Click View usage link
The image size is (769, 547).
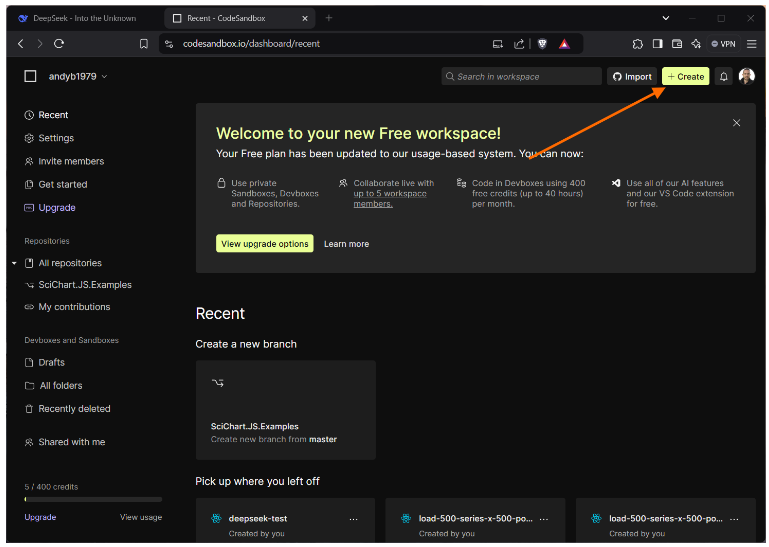click(141, 517)
